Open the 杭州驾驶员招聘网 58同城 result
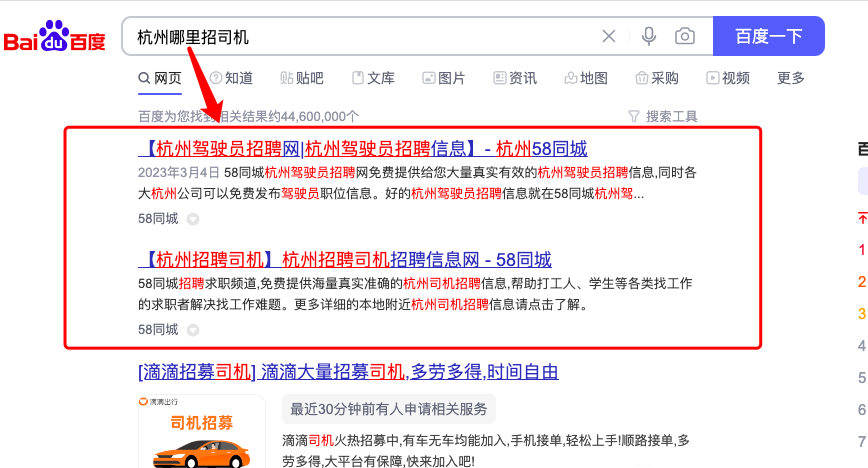Screen dimensions: 868x468 [363, 148]
